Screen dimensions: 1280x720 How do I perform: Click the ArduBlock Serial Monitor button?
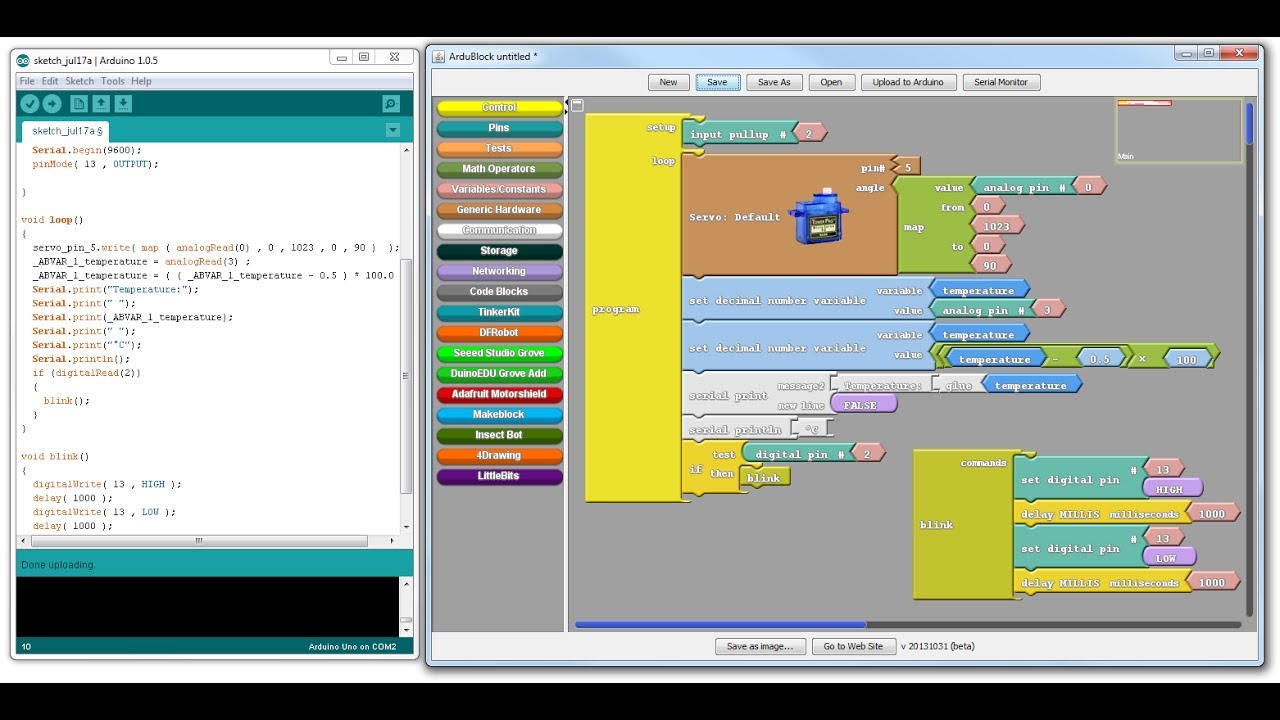pyautogui.click(x=1001, y=82)
